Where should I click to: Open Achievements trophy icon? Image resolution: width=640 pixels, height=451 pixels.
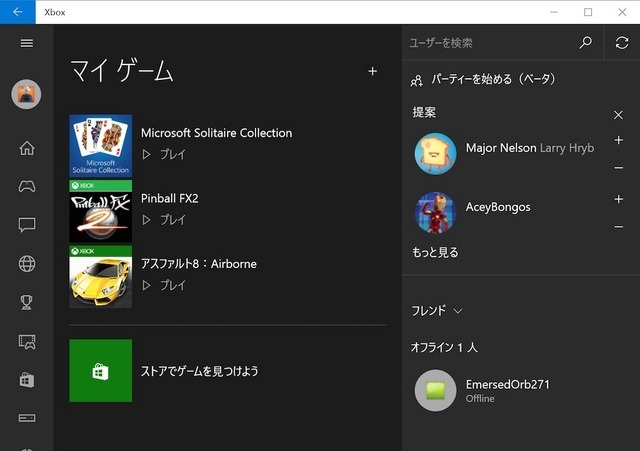[27, 302]
